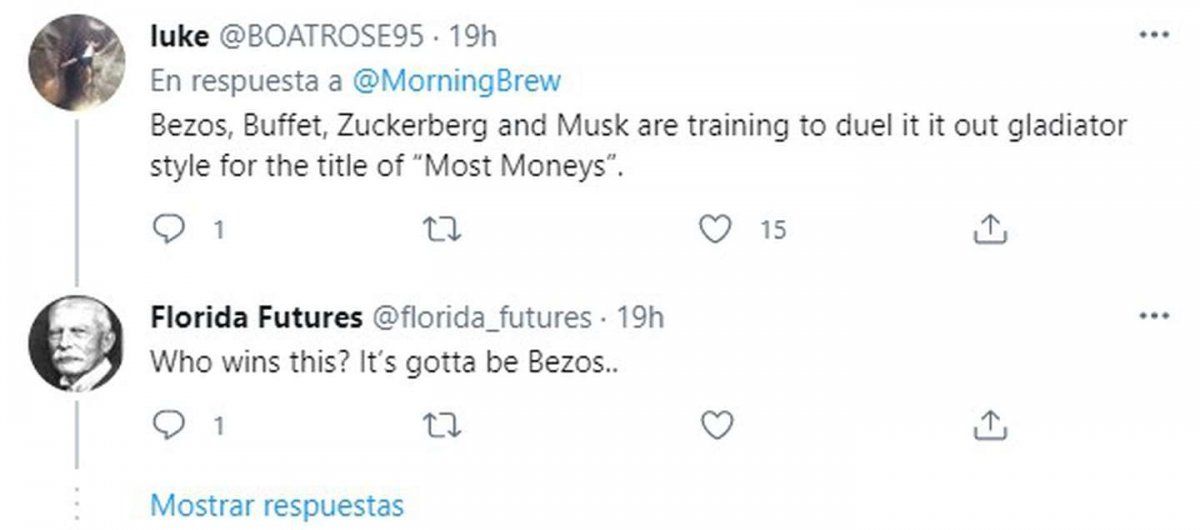Screen dimensions: 1200x530
Task: Like the Florida Futures tweet
Action: (713, 426)
